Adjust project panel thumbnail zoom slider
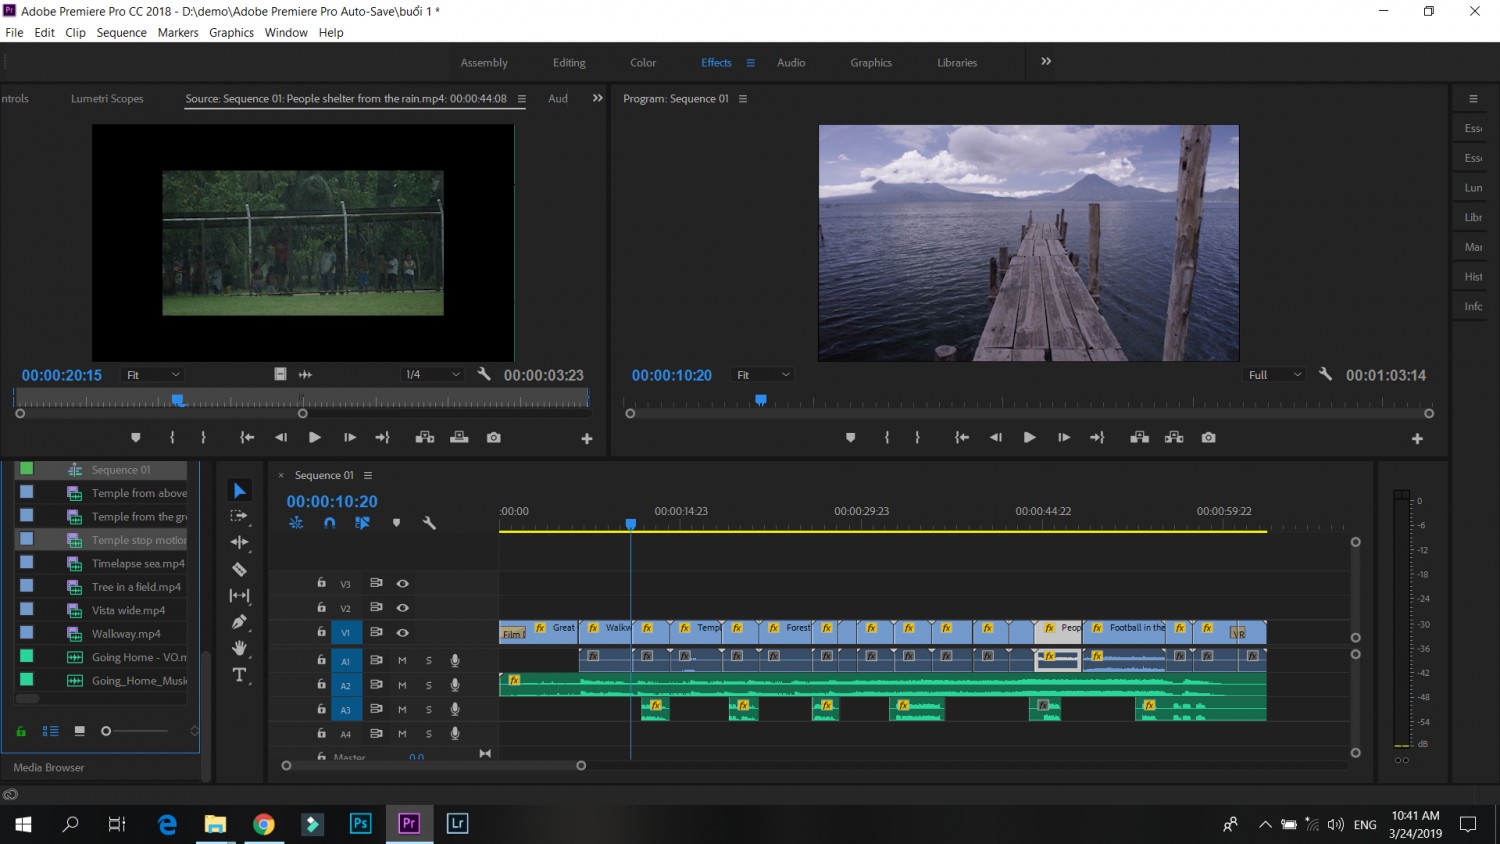Screen dimensions: 1500x844 tap(106, 731)
